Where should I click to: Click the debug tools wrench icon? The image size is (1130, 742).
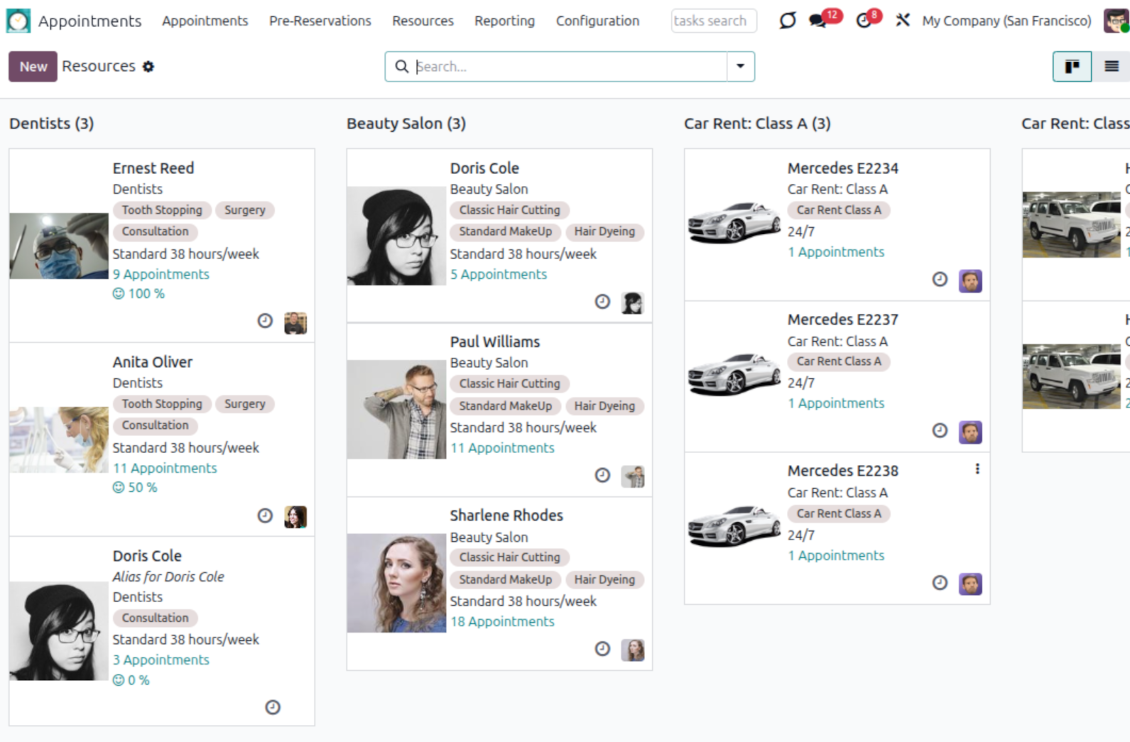(902, 21)
